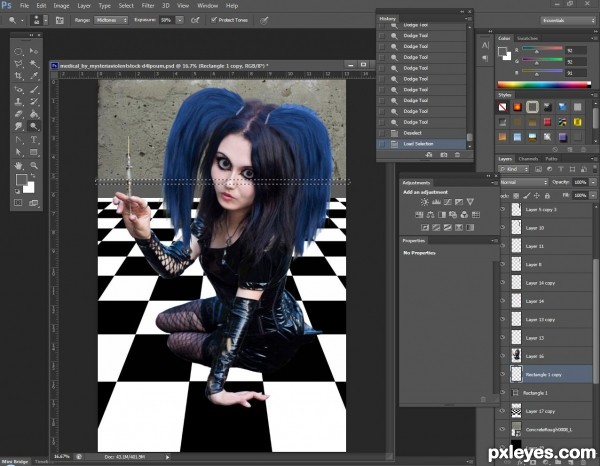Select the Clone Stamp tool
The width and height of the screenshot is (600, 466).
coord(18,102)
